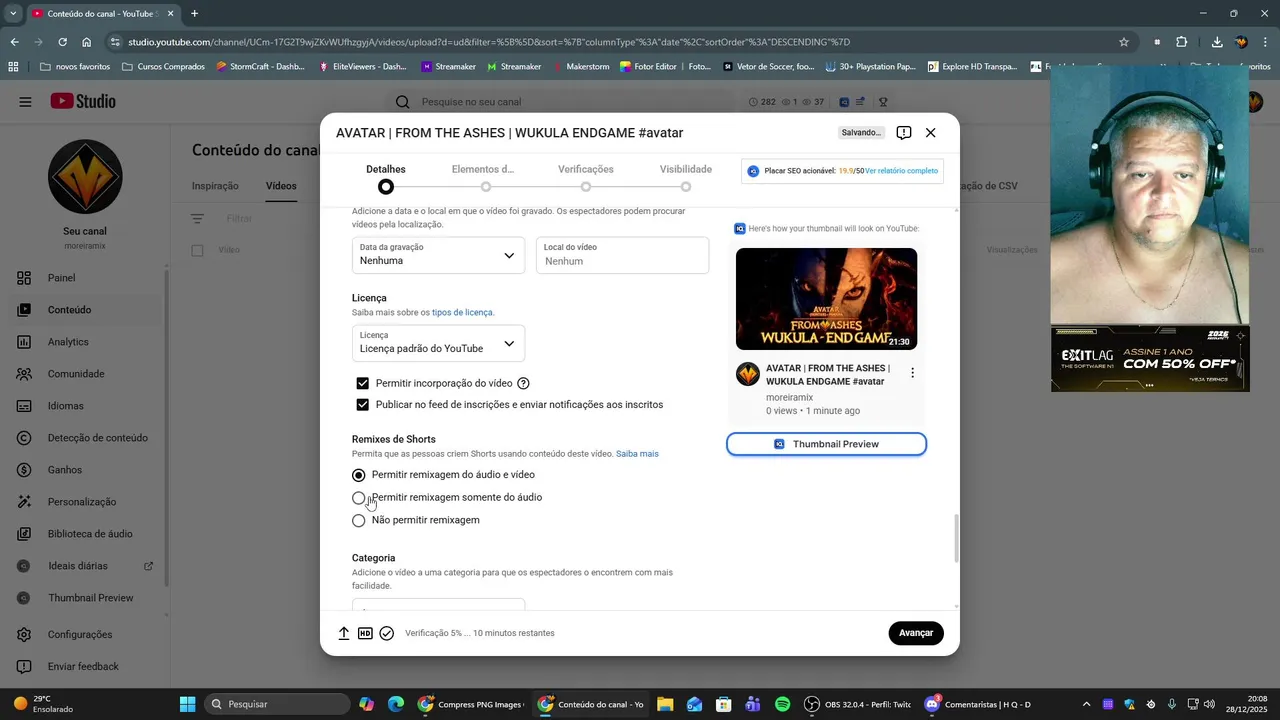Click the Windows taskbar Pesquisar box

pos(279,704)
